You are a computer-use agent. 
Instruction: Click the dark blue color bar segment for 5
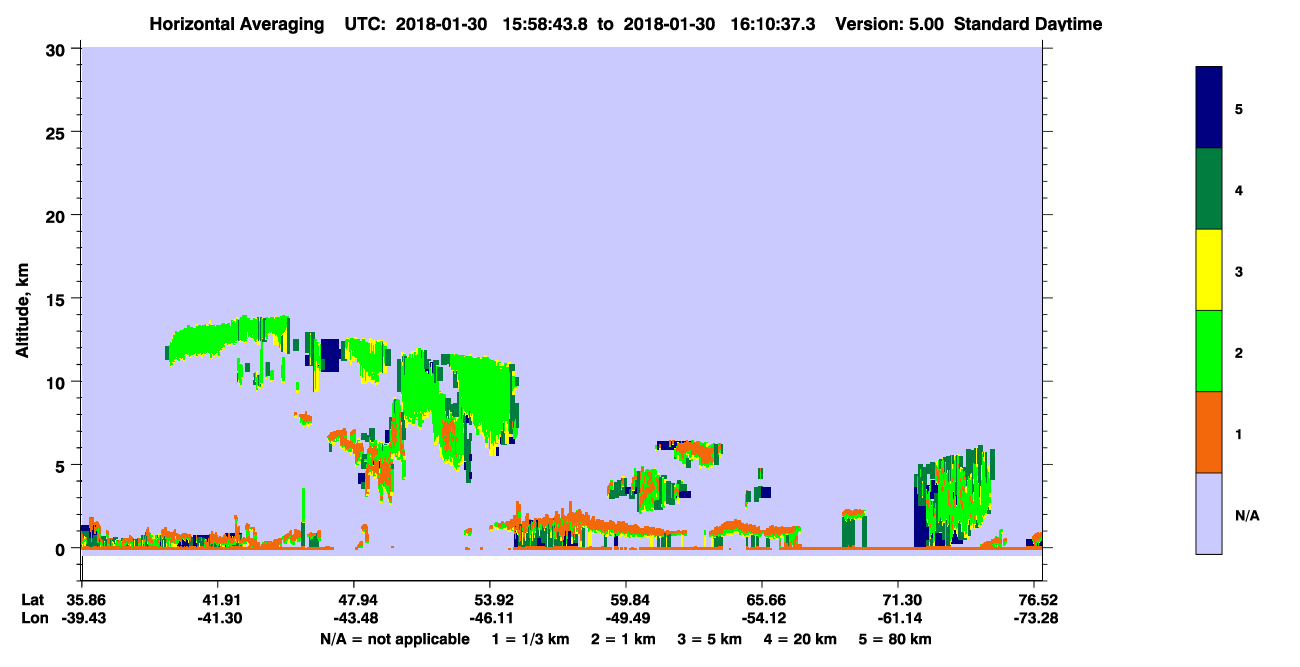1209,108
